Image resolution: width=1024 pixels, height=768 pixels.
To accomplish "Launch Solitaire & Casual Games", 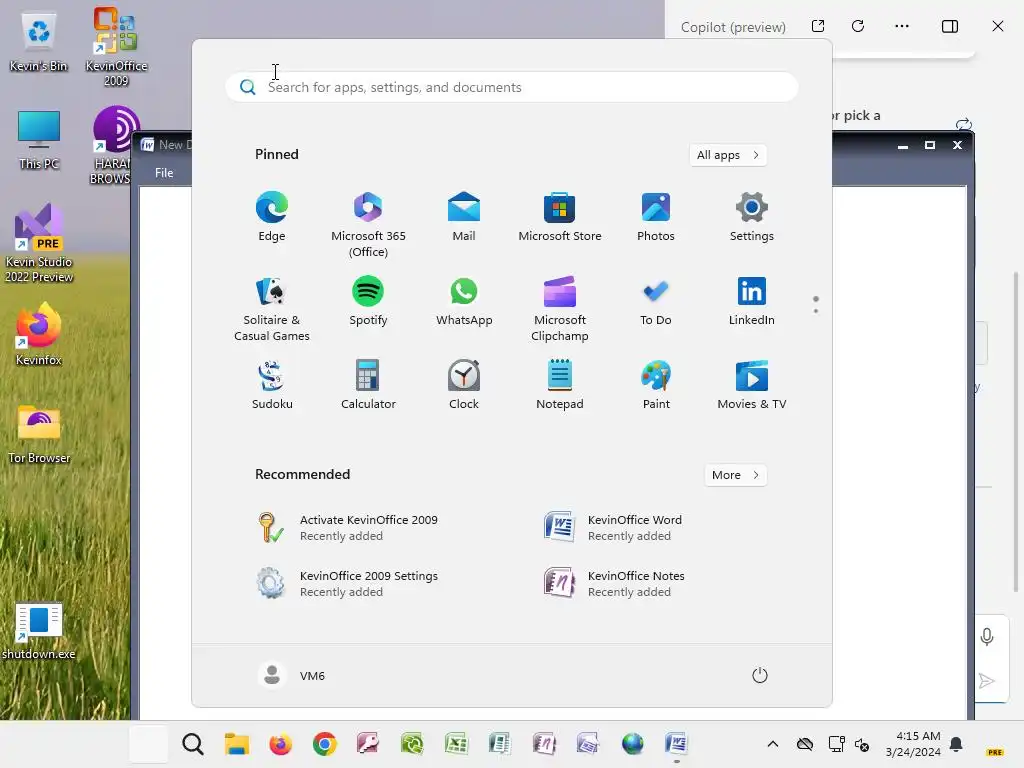I will point(272,308).
